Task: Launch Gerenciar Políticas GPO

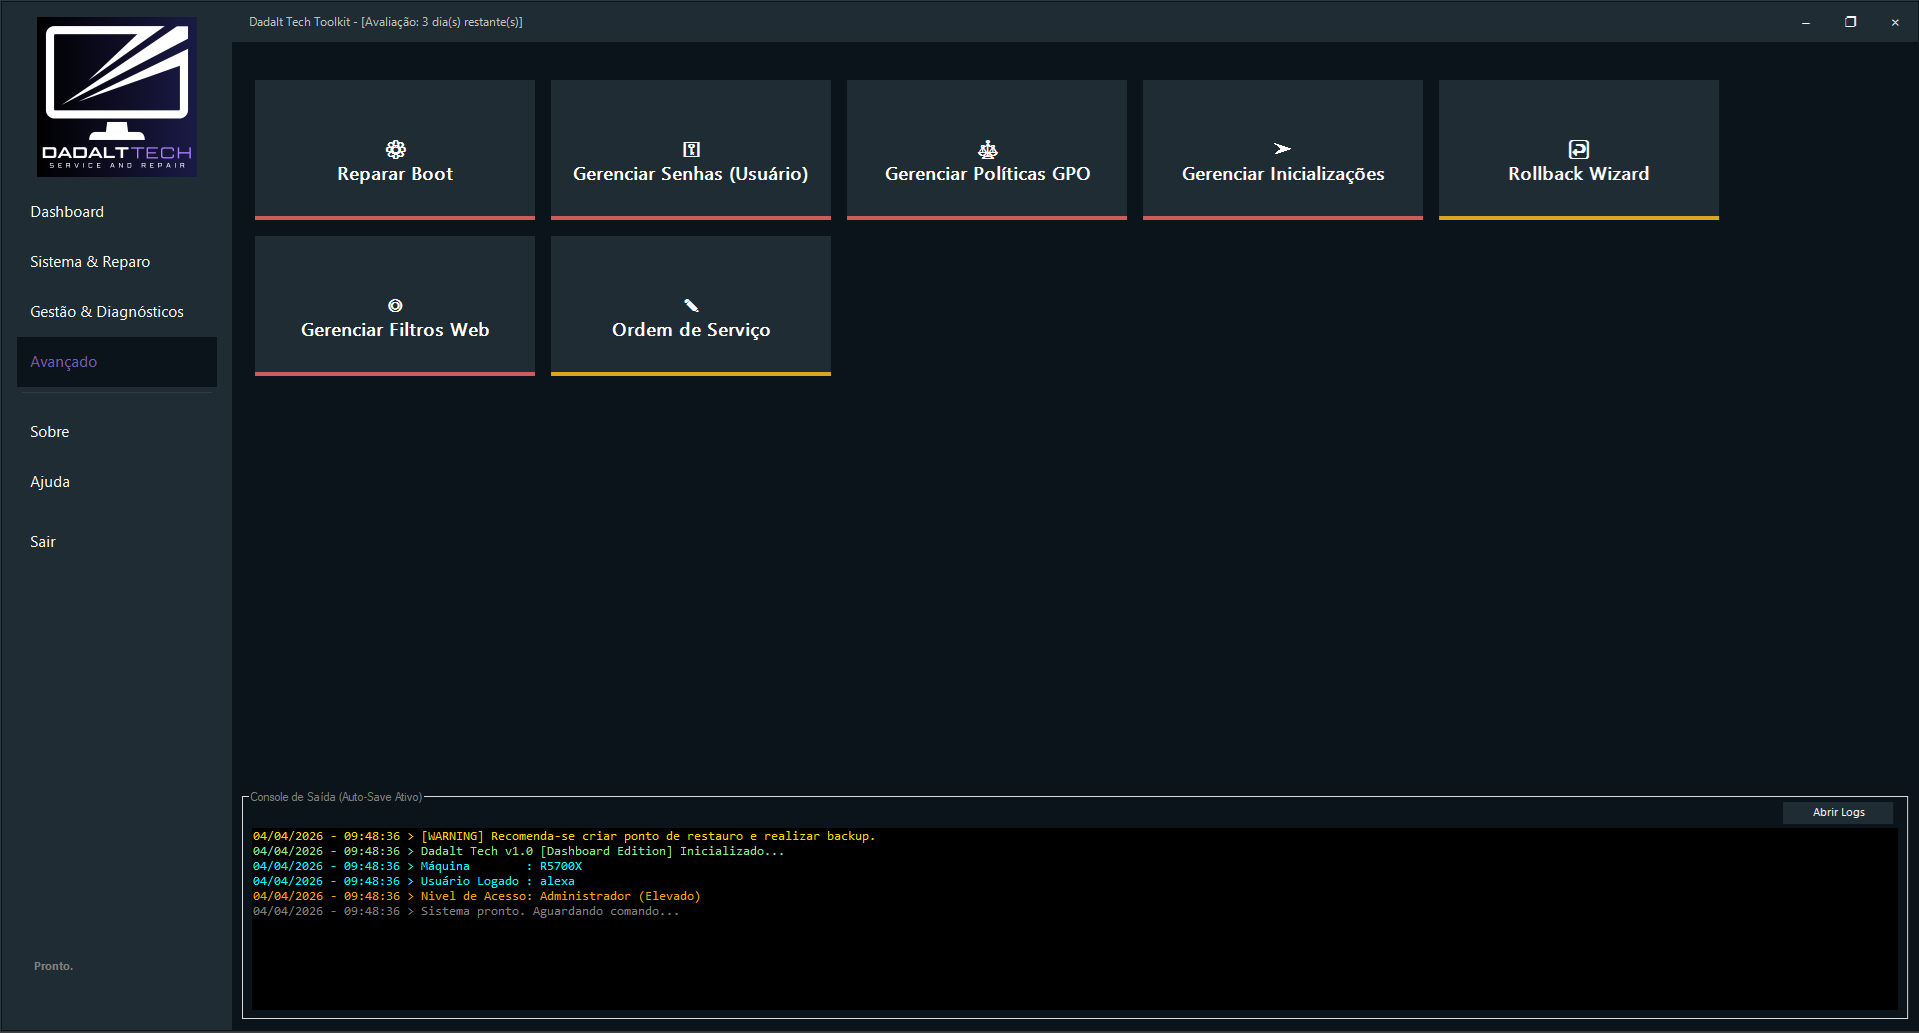Action: 987,150
